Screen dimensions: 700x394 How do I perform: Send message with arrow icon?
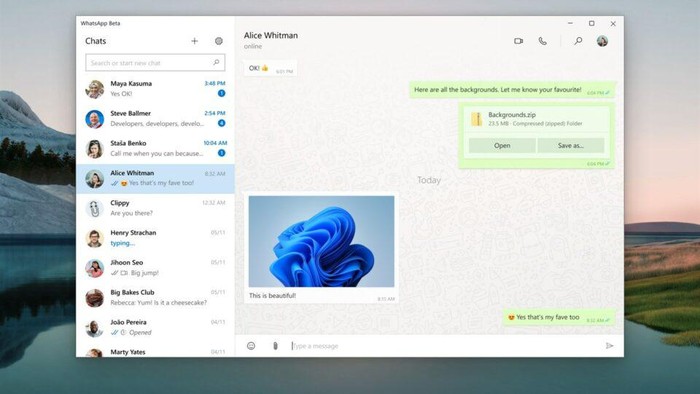pos(609,346)
